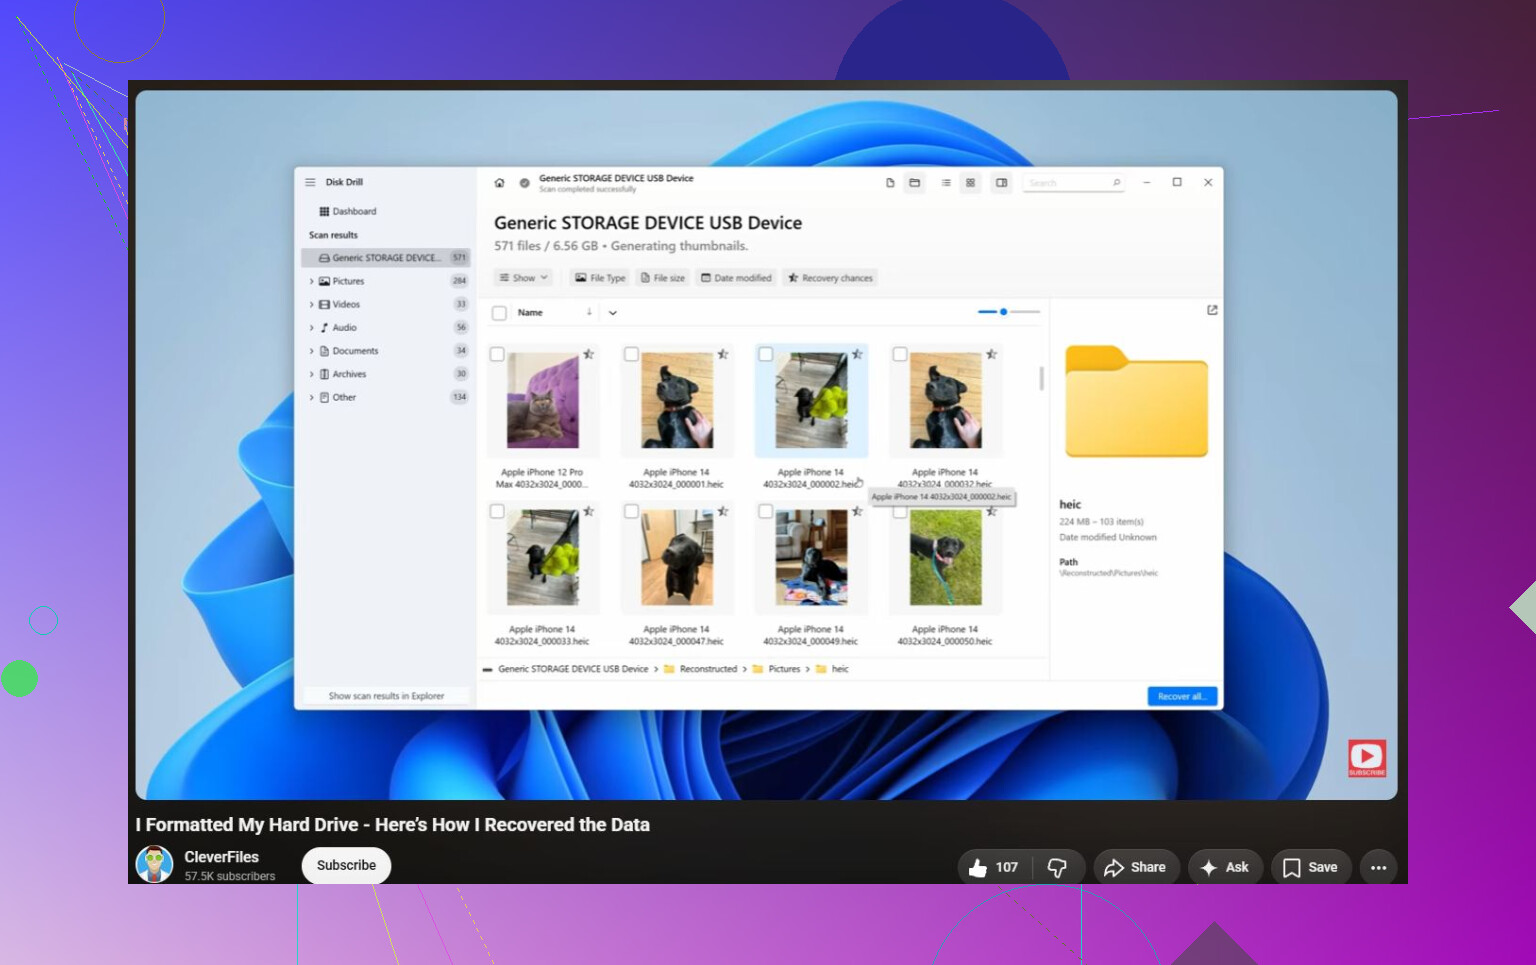Viewport: 1536px width, 965px height.
Task: Check the 000033.heic file checkbox
Action: coord(497,511)
